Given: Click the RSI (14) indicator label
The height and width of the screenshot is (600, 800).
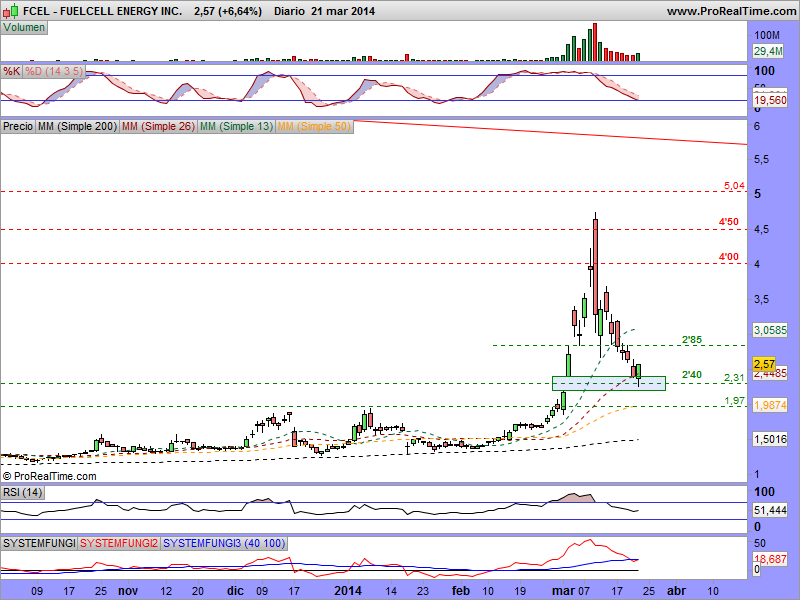Looking at the screenshot, I should pyautogui.click(x=22, y=492).
